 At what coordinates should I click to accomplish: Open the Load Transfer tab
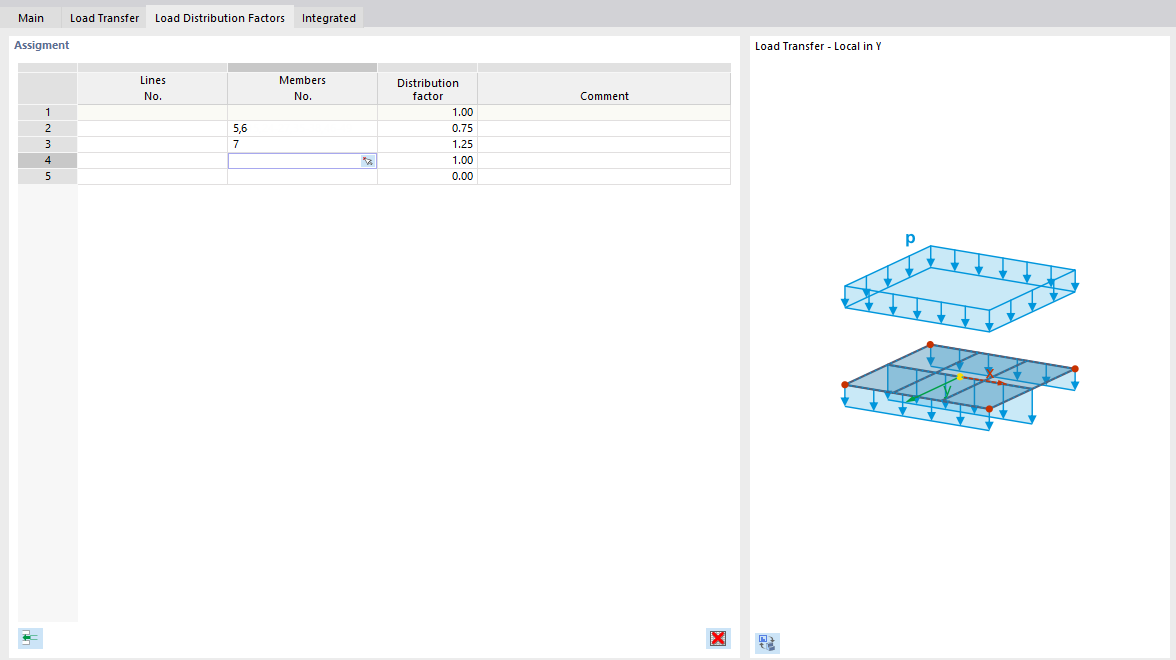[x=104, y=18]
